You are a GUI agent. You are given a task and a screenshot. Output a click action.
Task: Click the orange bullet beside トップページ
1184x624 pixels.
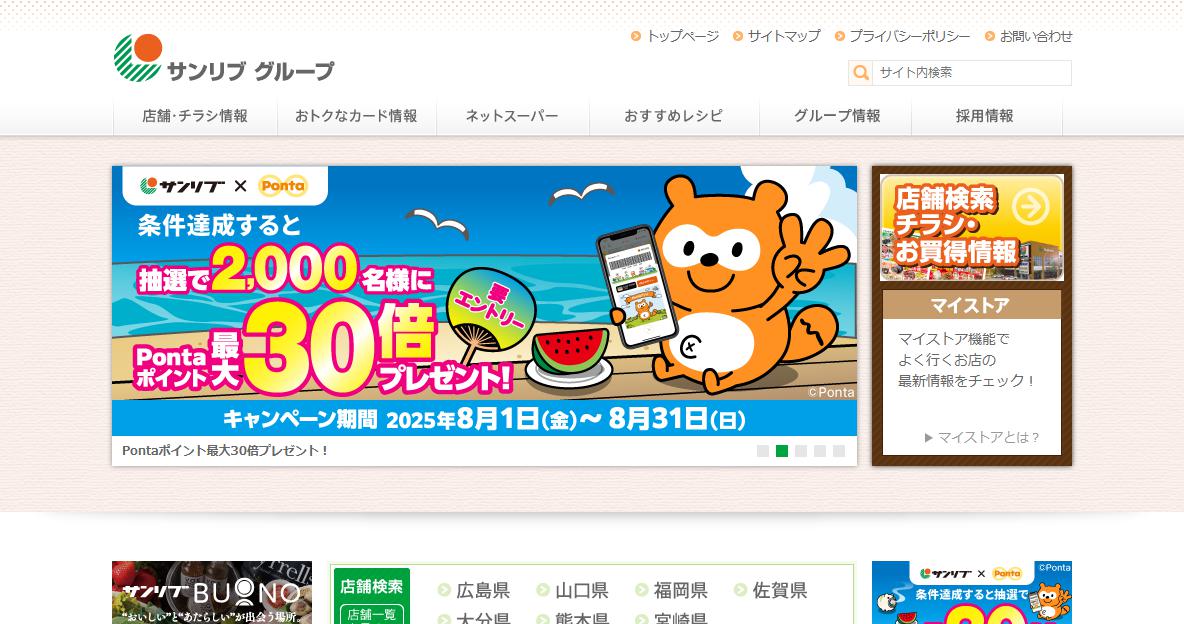(636, 36)
